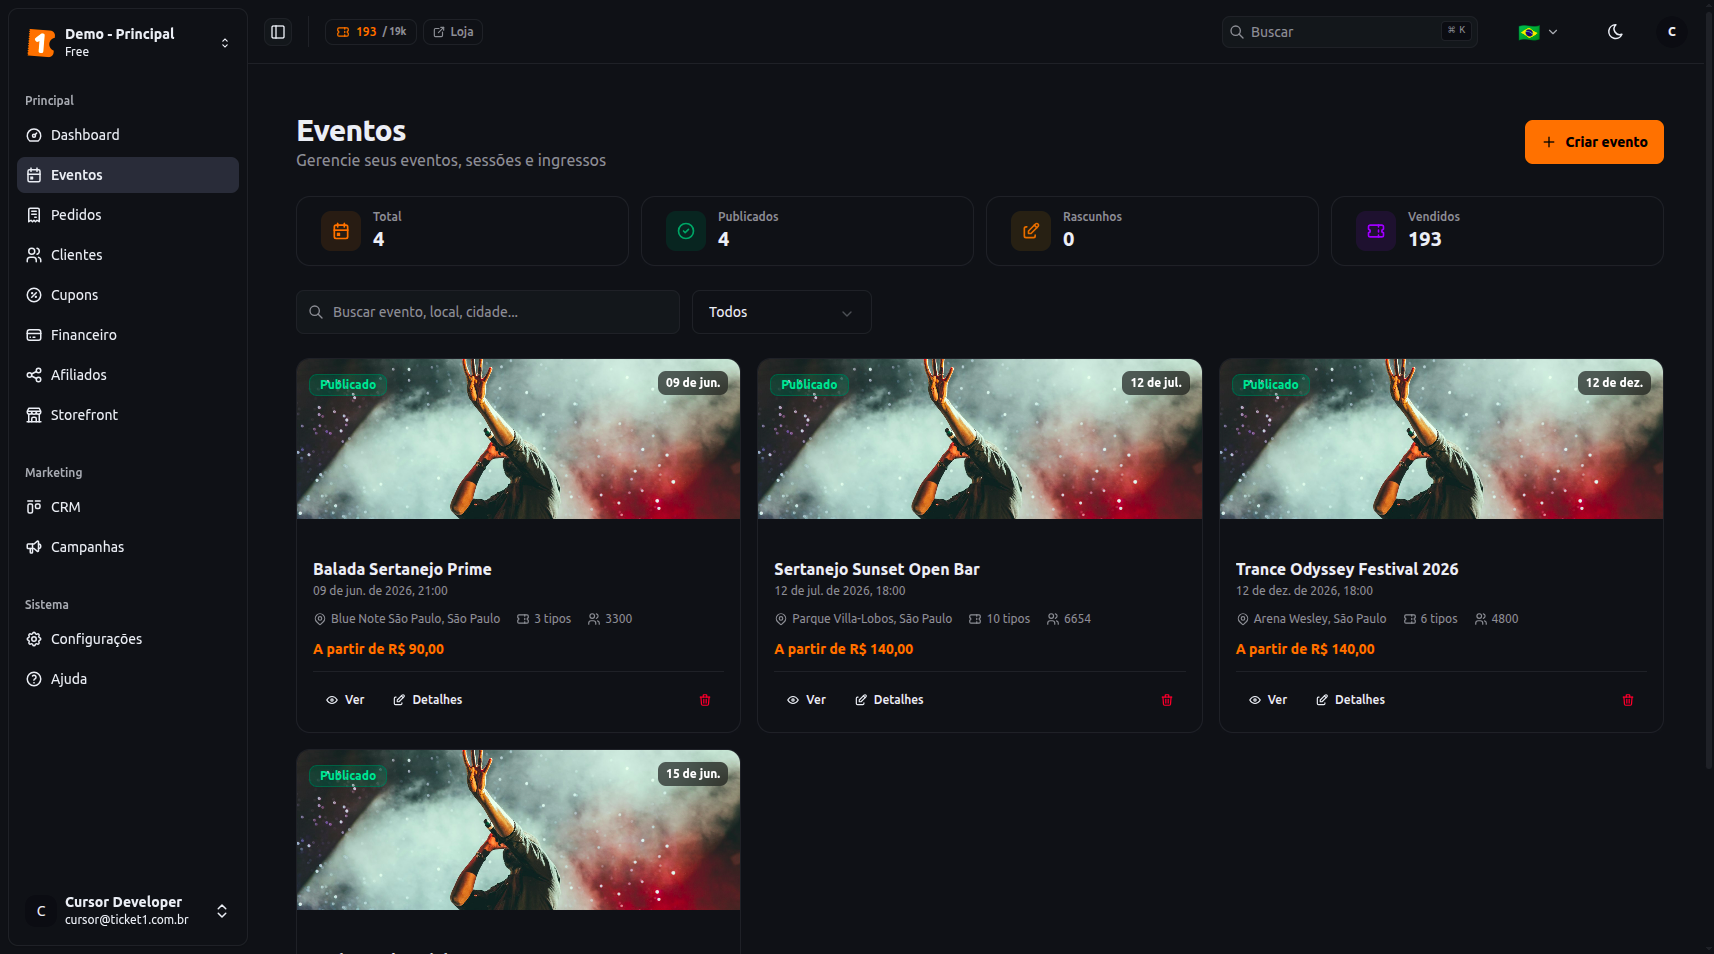This screenshot has height=954, width=1714.
Task: Open Detalhes for Sertanejo Sunset Open Bar
Action: [889, 700]
